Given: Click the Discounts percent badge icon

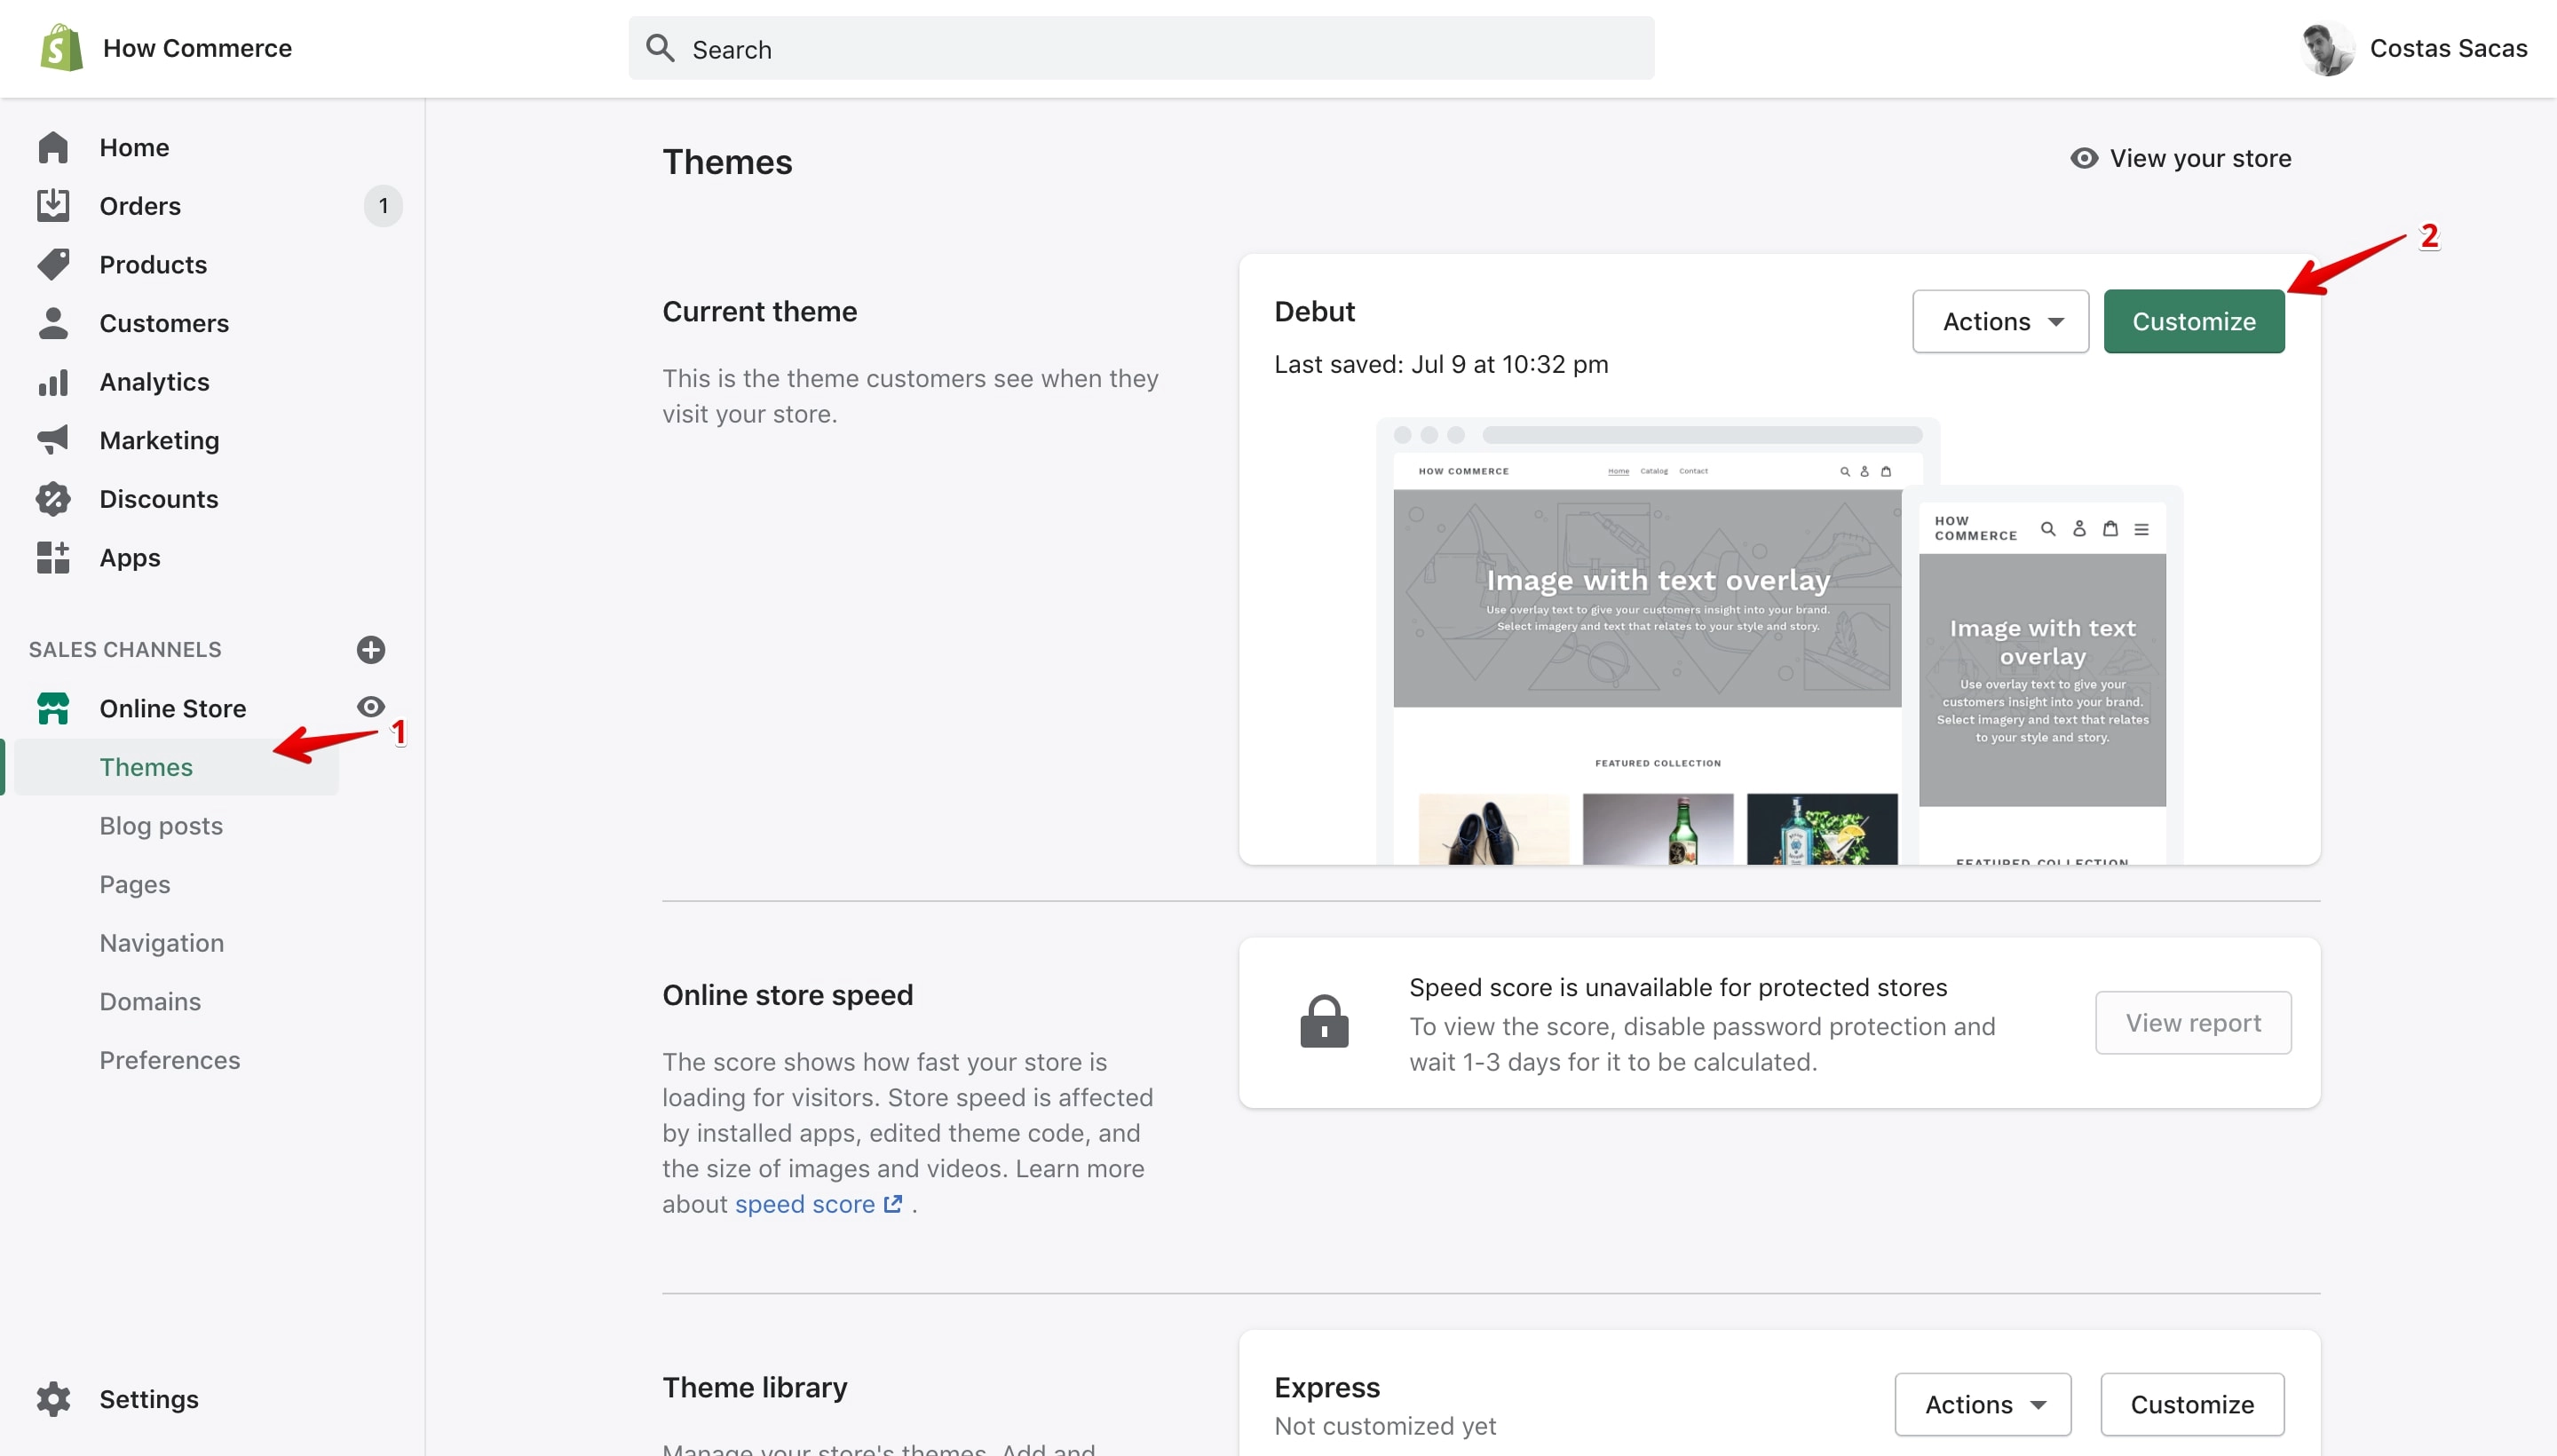Looking at the screenshot, I should tap(53, 499).
